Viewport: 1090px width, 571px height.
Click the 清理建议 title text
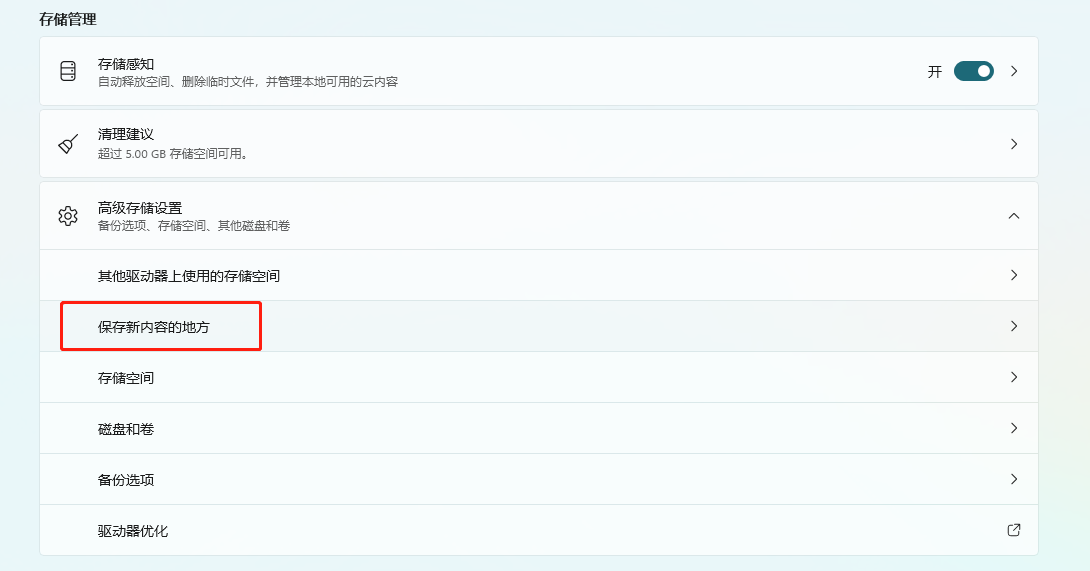click(x=126, y=134)
